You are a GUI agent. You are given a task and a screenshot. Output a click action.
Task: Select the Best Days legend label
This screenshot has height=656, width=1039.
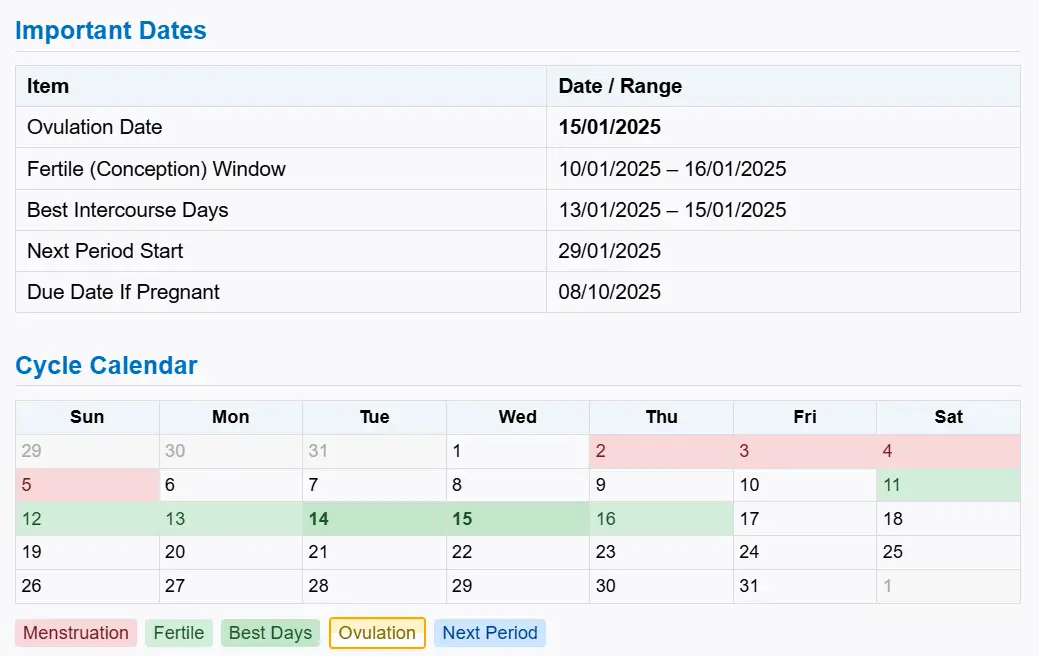[x=270, y=633]
